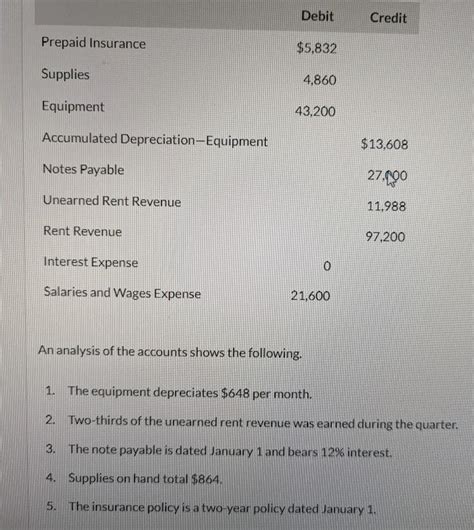The image size is (474, 530).
Task: Click the $13,608 credit amount
Action: pos(384,144)
